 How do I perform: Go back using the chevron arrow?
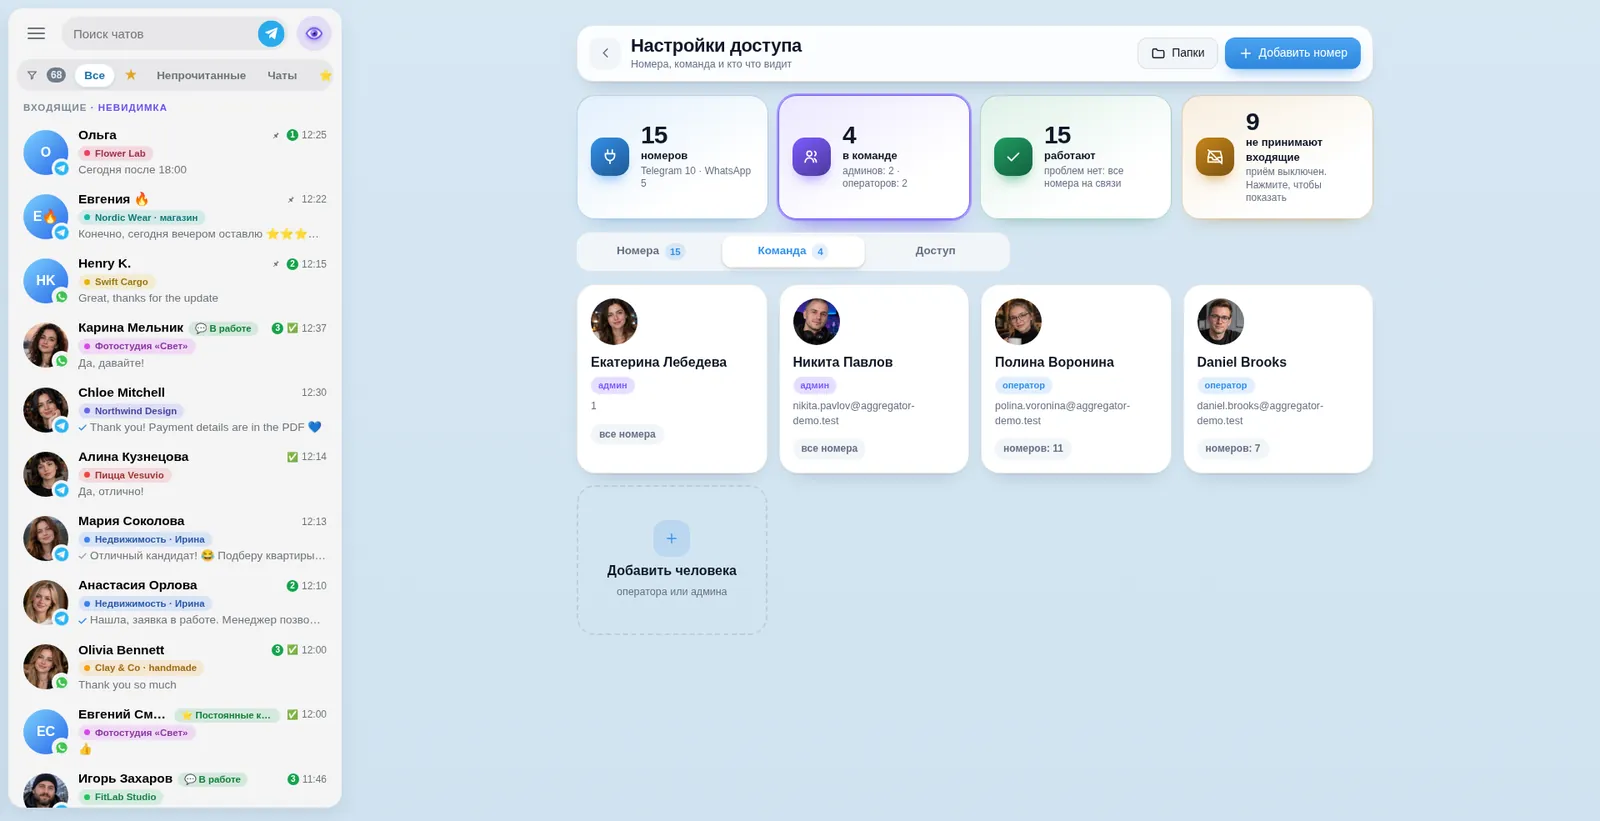(605, 53)
